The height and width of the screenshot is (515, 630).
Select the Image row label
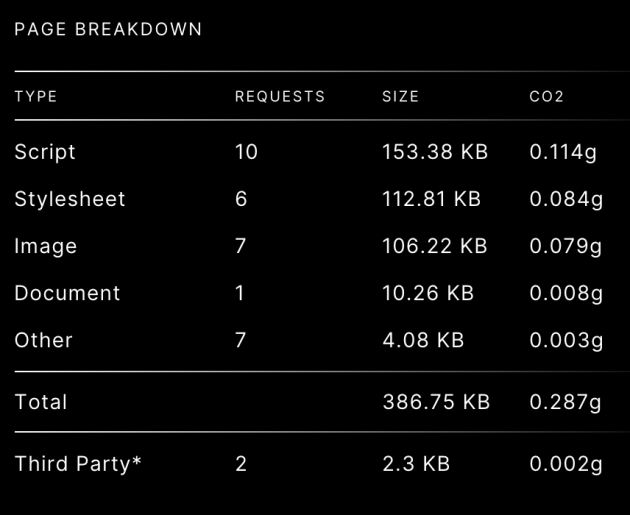[x=45, y=246]
